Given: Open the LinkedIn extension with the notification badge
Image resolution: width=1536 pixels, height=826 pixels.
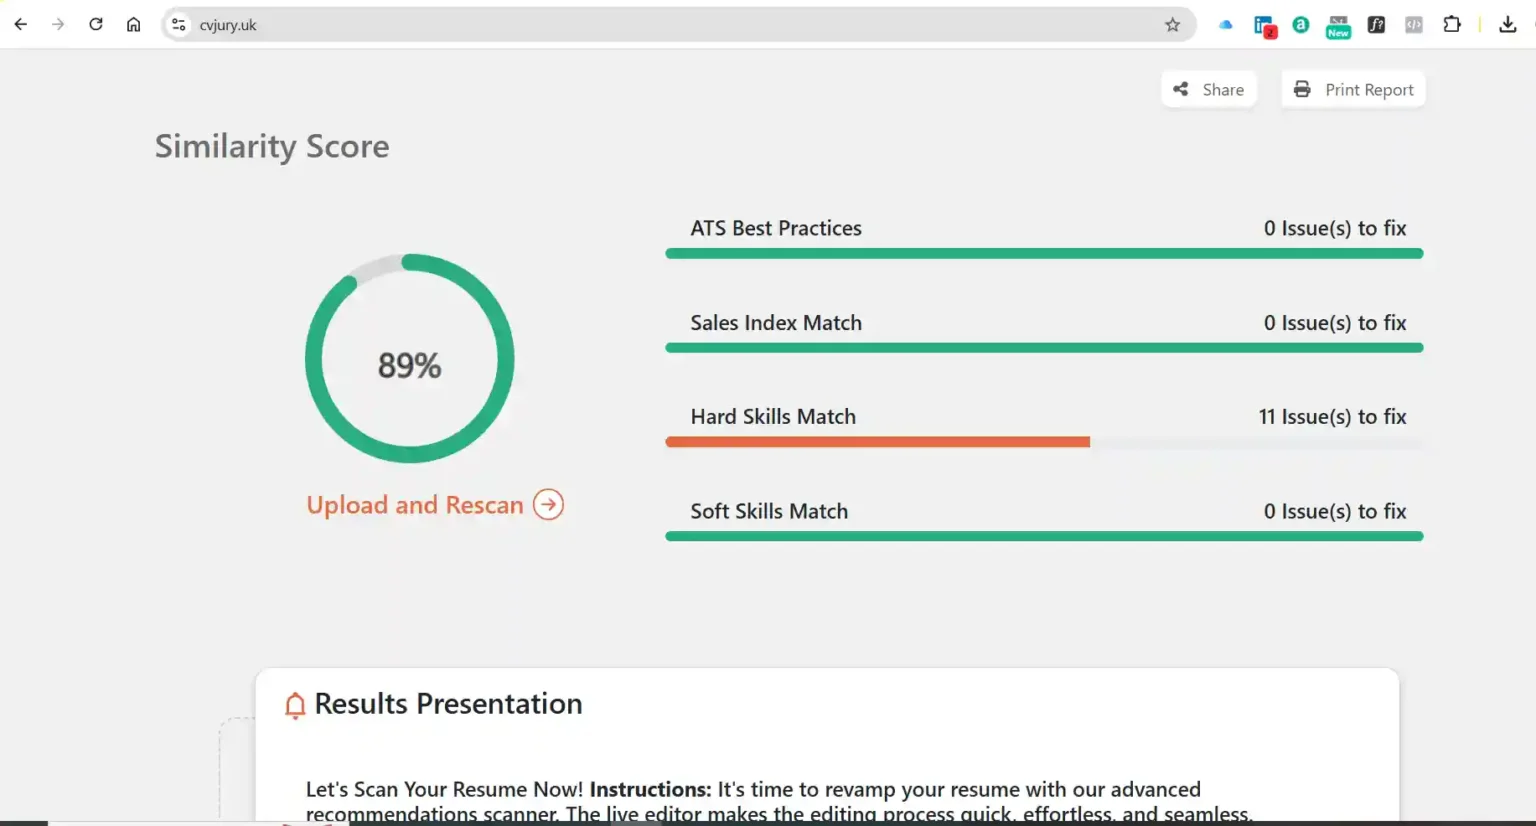Looking at the screenshot, I should pyautogui.click(x=1264, y=25).
